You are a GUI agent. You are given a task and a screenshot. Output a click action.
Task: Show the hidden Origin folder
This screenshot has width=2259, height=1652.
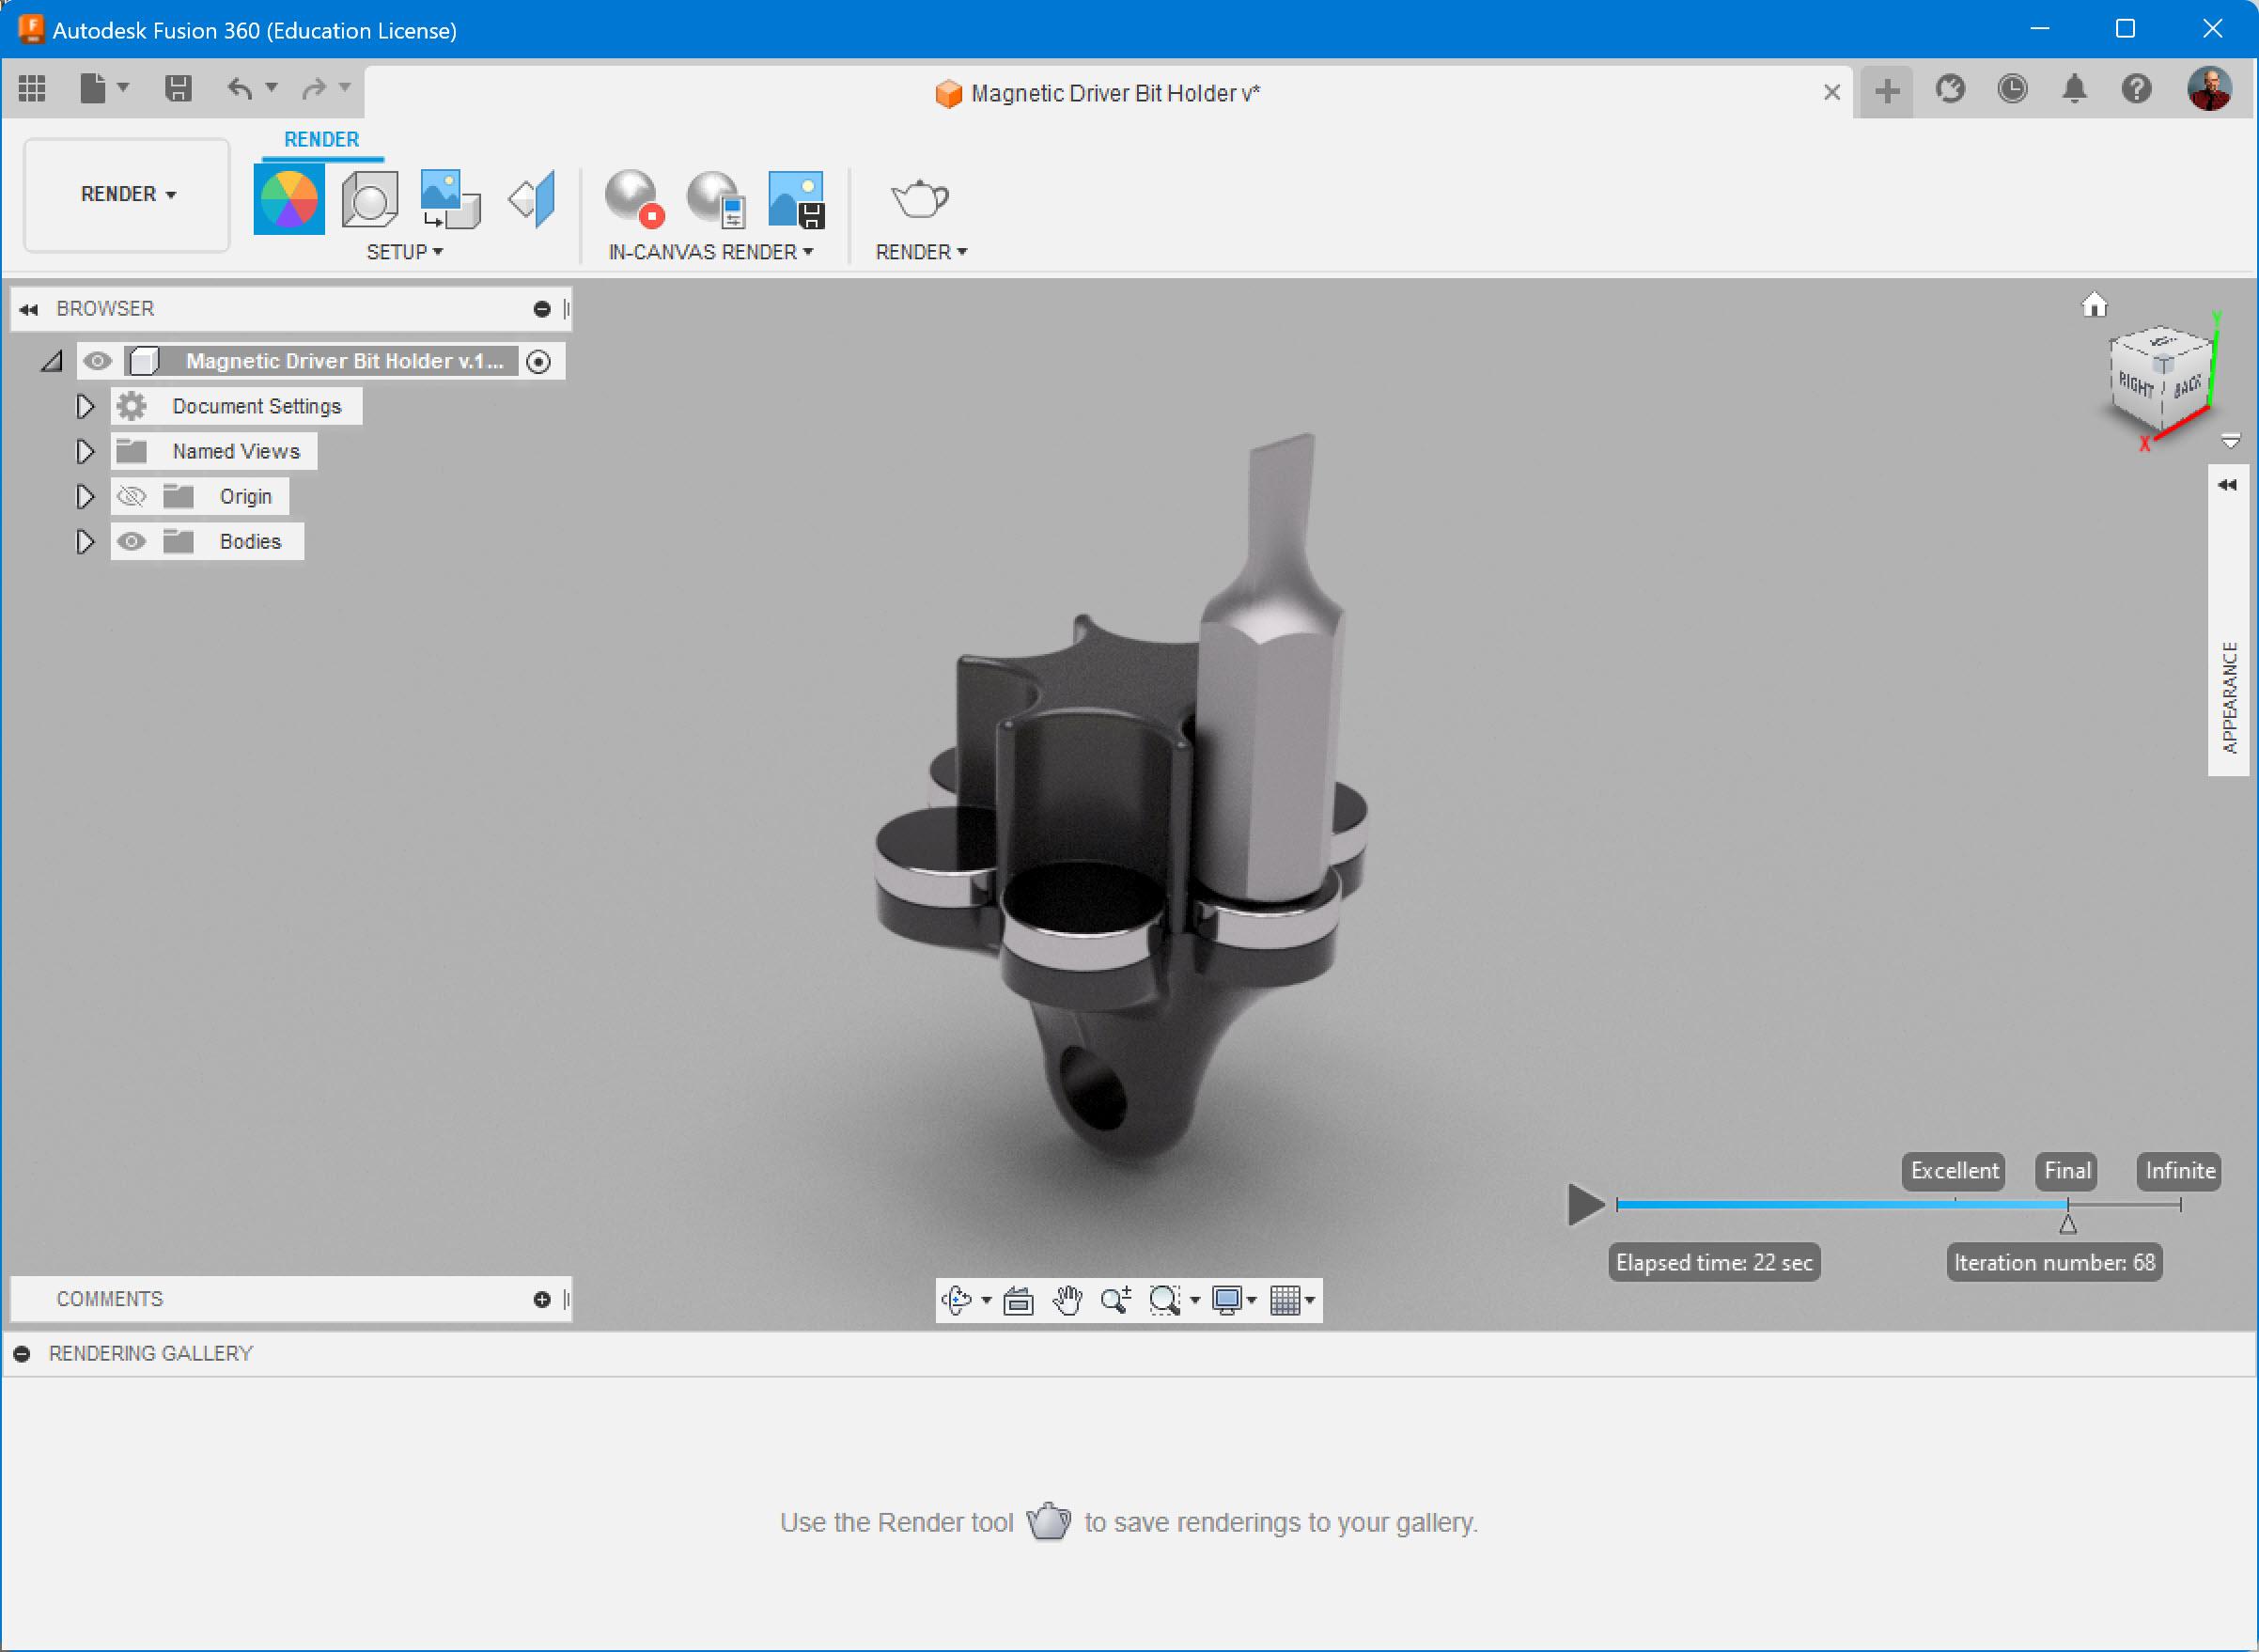[131, 497]
